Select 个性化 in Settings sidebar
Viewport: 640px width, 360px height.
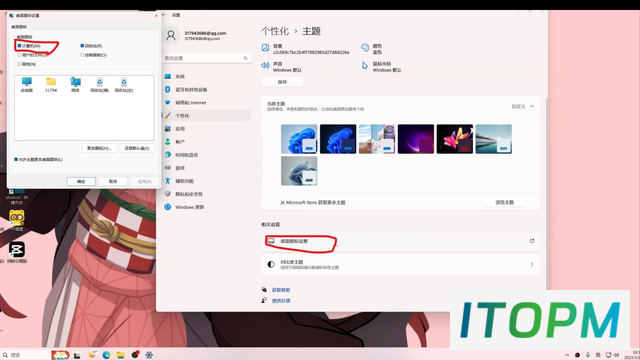click(207, 116)
